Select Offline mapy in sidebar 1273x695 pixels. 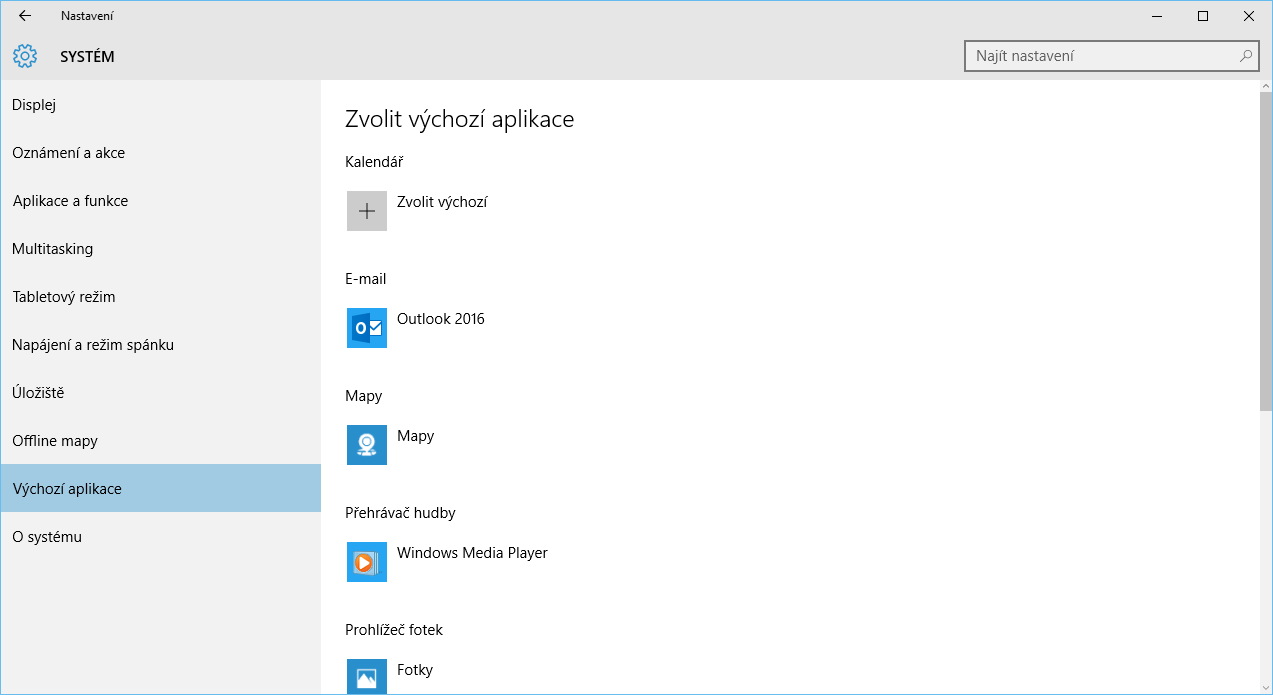(x=55, y=441)
